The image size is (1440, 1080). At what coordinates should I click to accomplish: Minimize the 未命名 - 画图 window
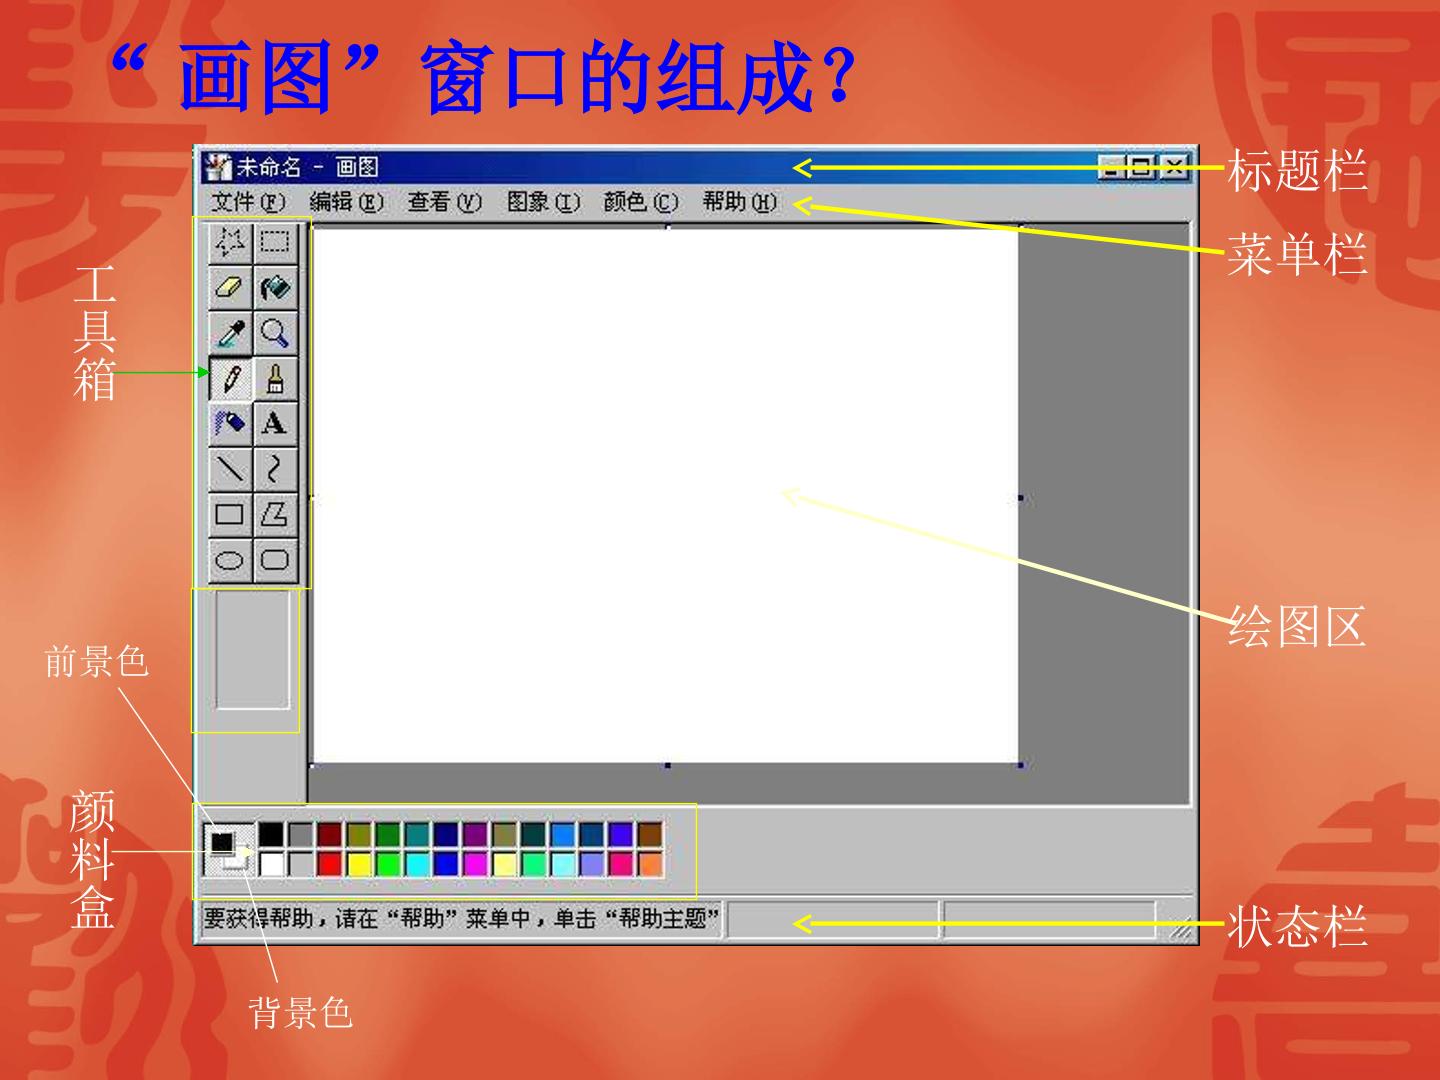click(1112, 167)
